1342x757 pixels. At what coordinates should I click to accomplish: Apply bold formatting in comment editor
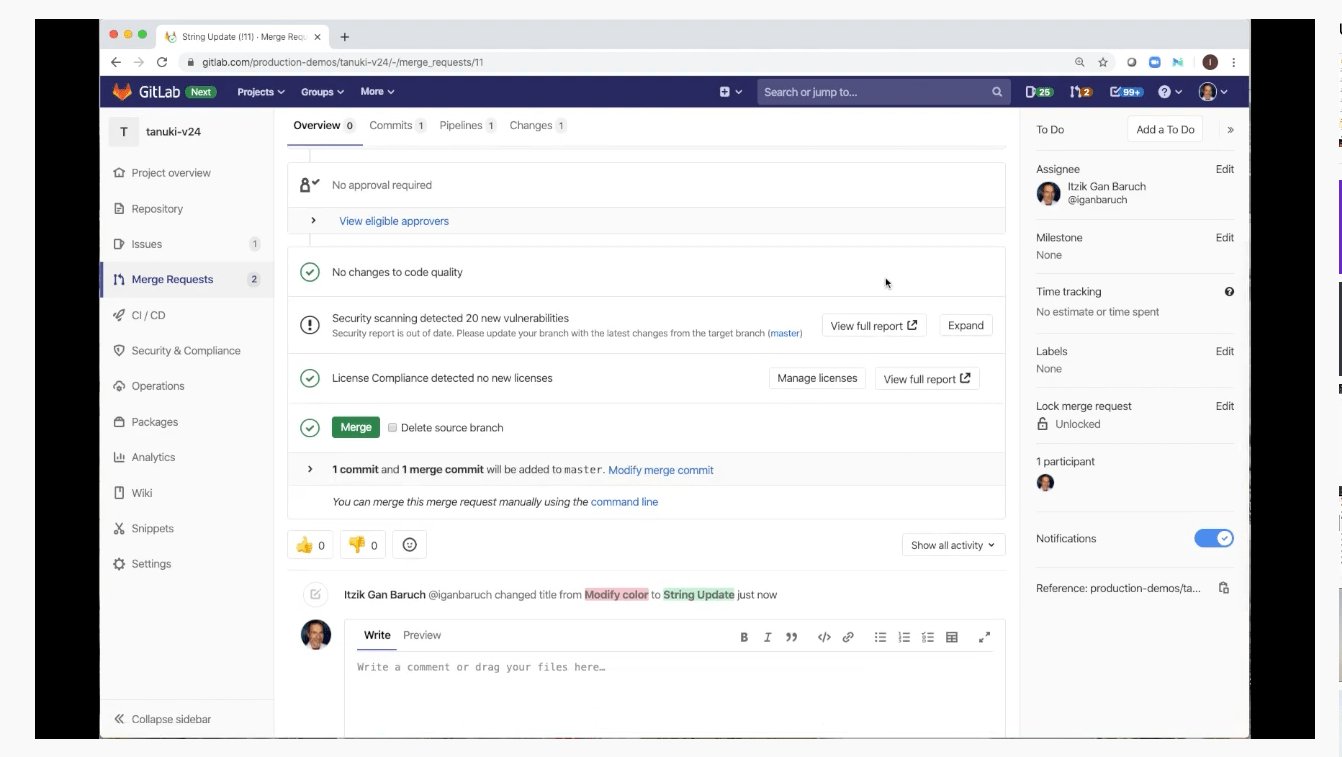(744, 637)
